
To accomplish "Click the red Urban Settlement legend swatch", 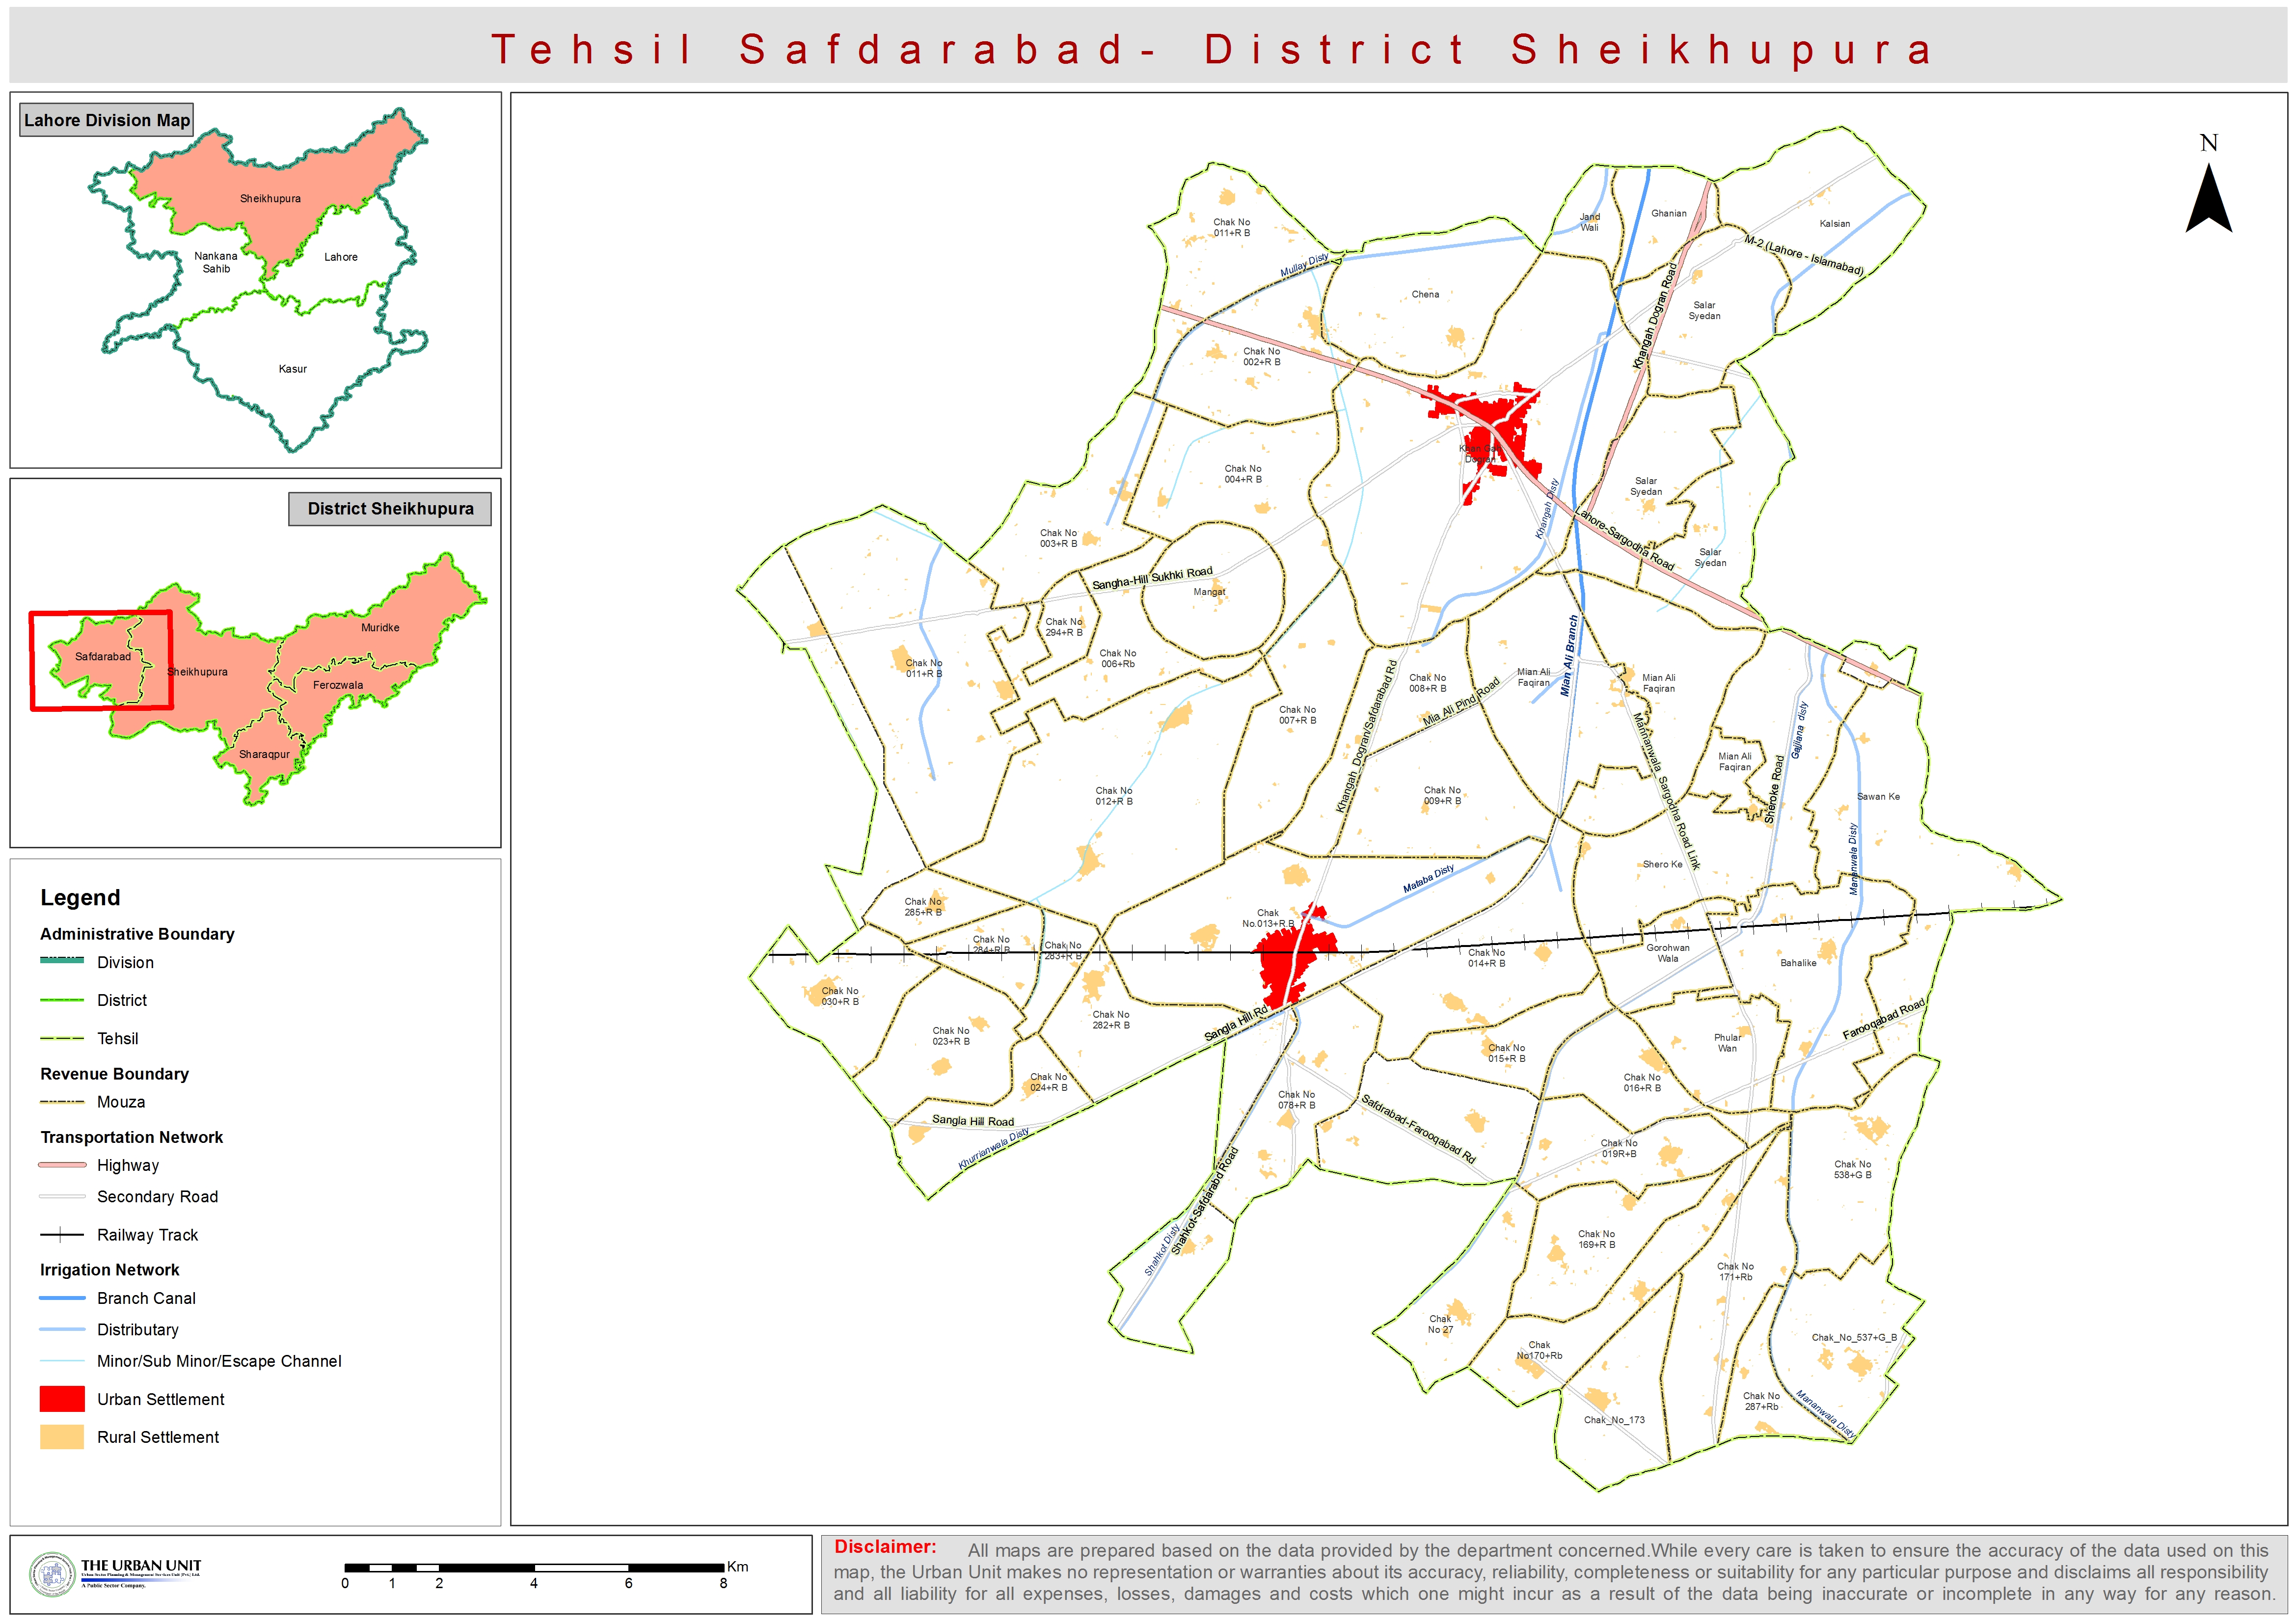I will click(62, 1398).
